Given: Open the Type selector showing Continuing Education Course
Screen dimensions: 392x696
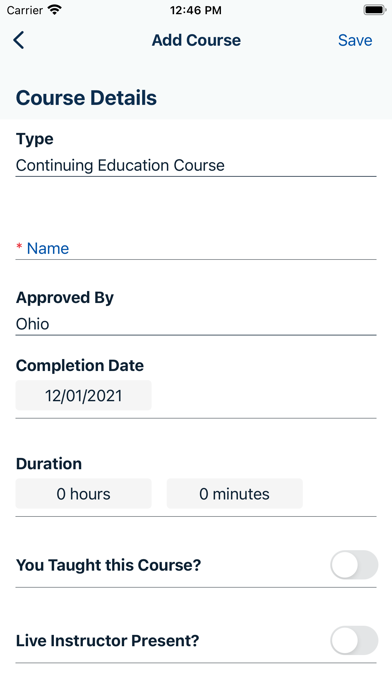Looking at the screenshot, I should point(196,166).
